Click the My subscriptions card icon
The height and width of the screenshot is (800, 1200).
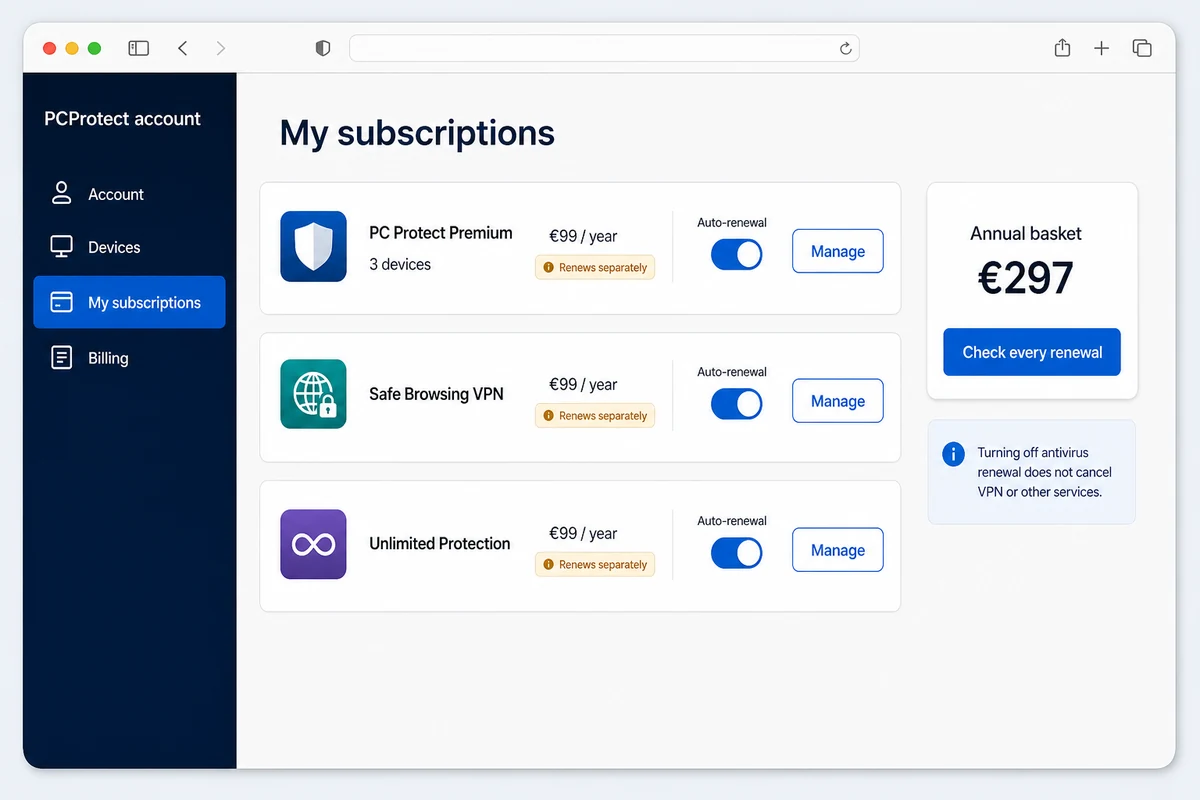[62, 302]
